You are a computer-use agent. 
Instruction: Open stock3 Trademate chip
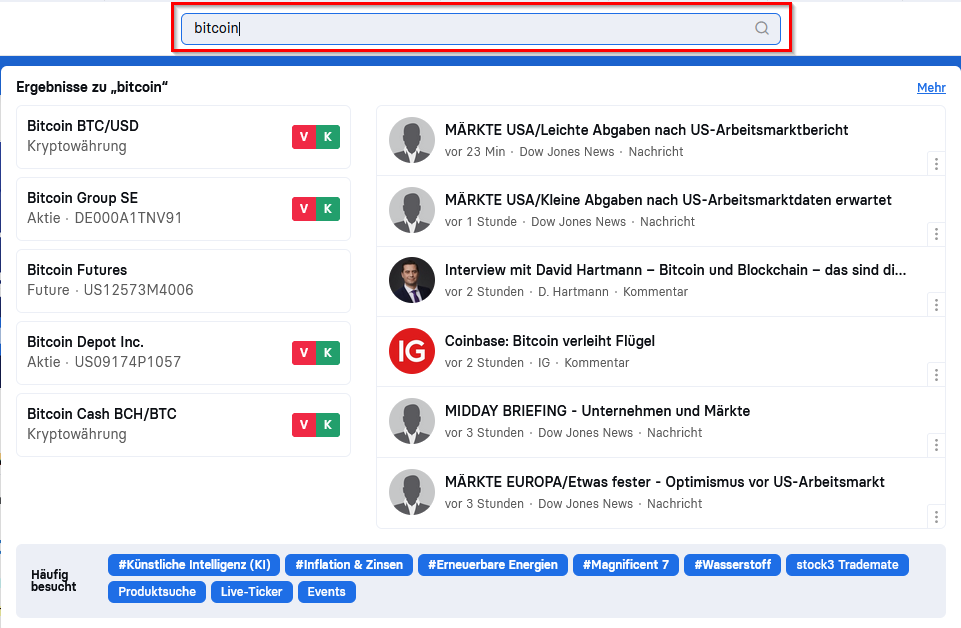(x=848, y=565)
